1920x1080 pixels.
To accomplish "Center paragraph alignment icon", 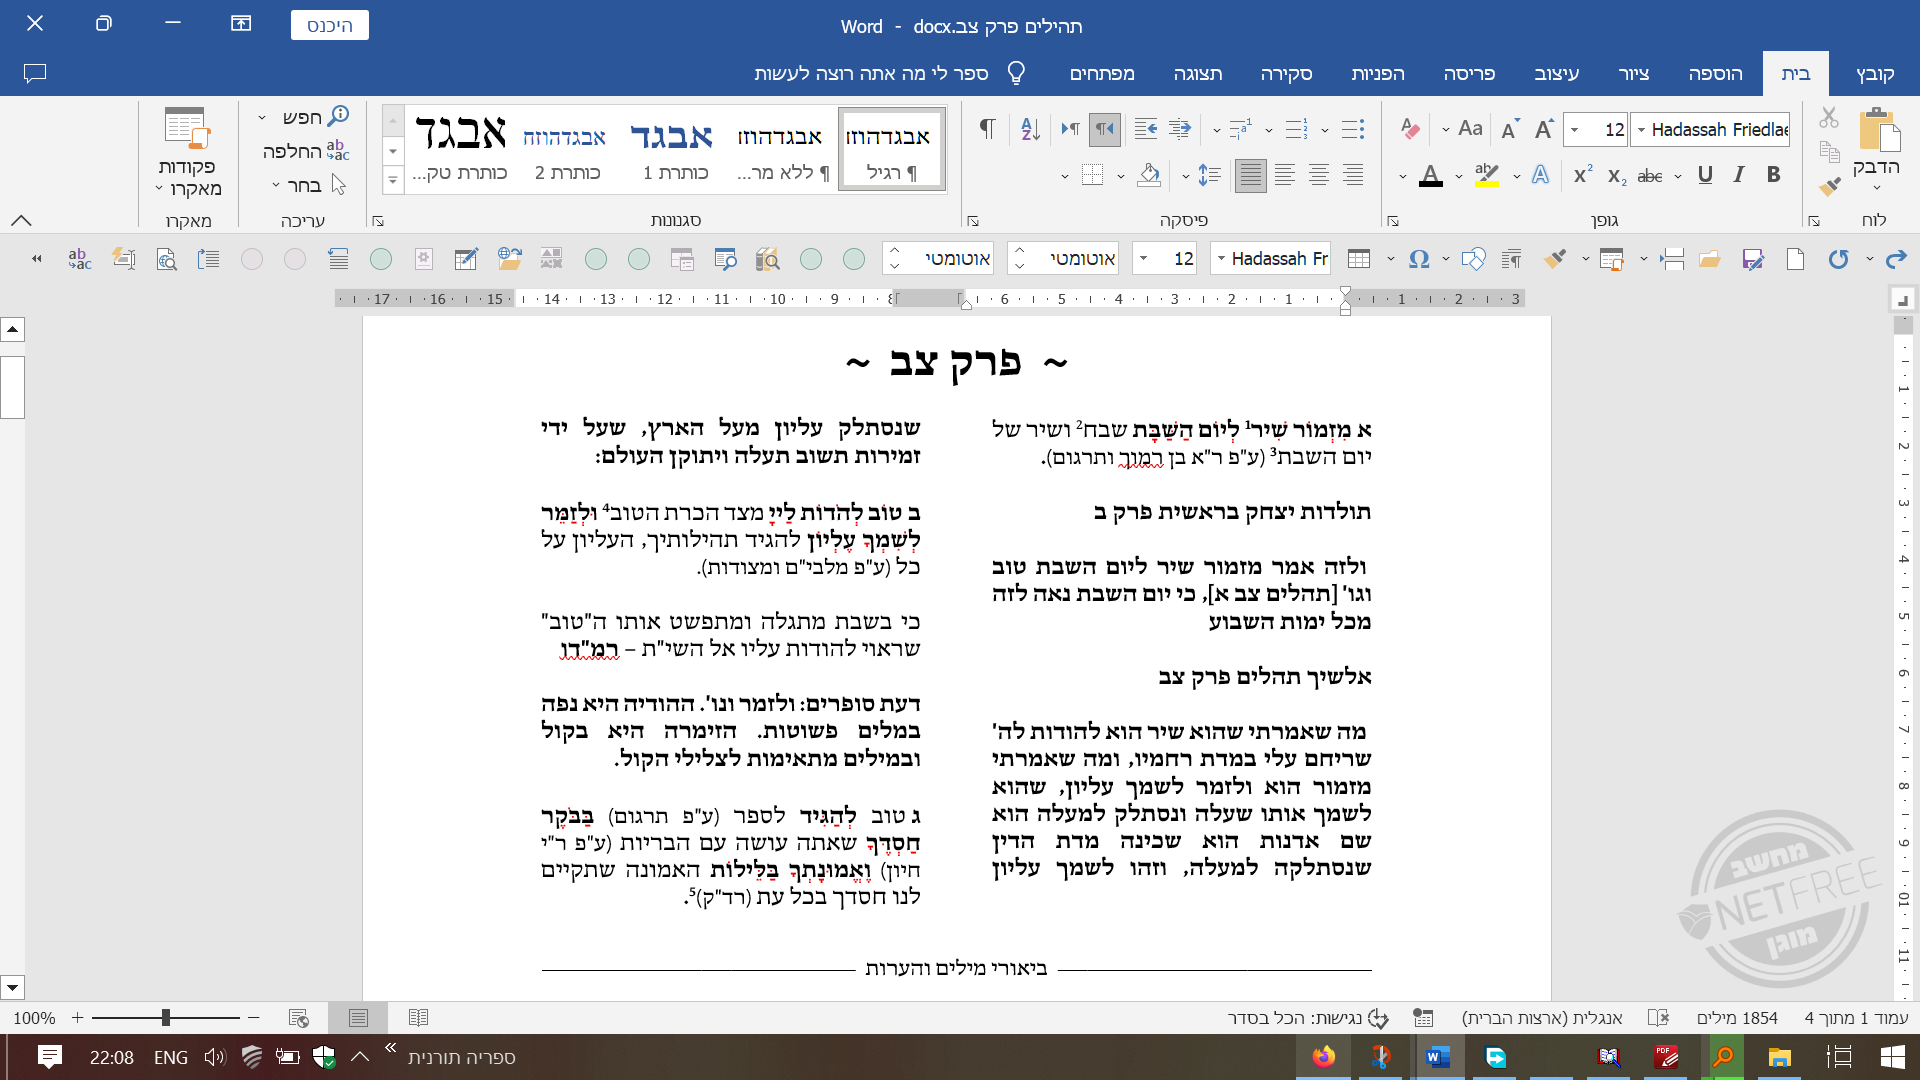I will point(1319,175).
